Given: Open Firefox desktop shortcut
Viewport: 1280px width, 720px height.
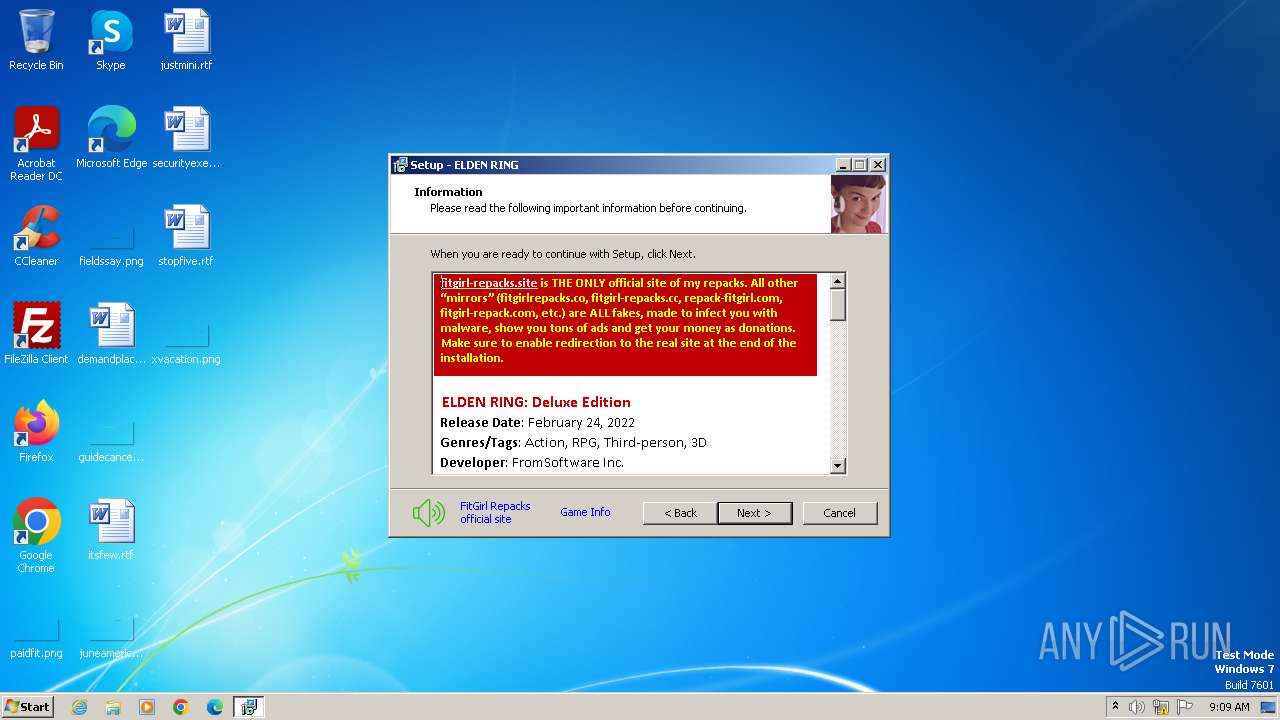Looking at the screenshot, I should pyautogui.click(x=36, y=432).
